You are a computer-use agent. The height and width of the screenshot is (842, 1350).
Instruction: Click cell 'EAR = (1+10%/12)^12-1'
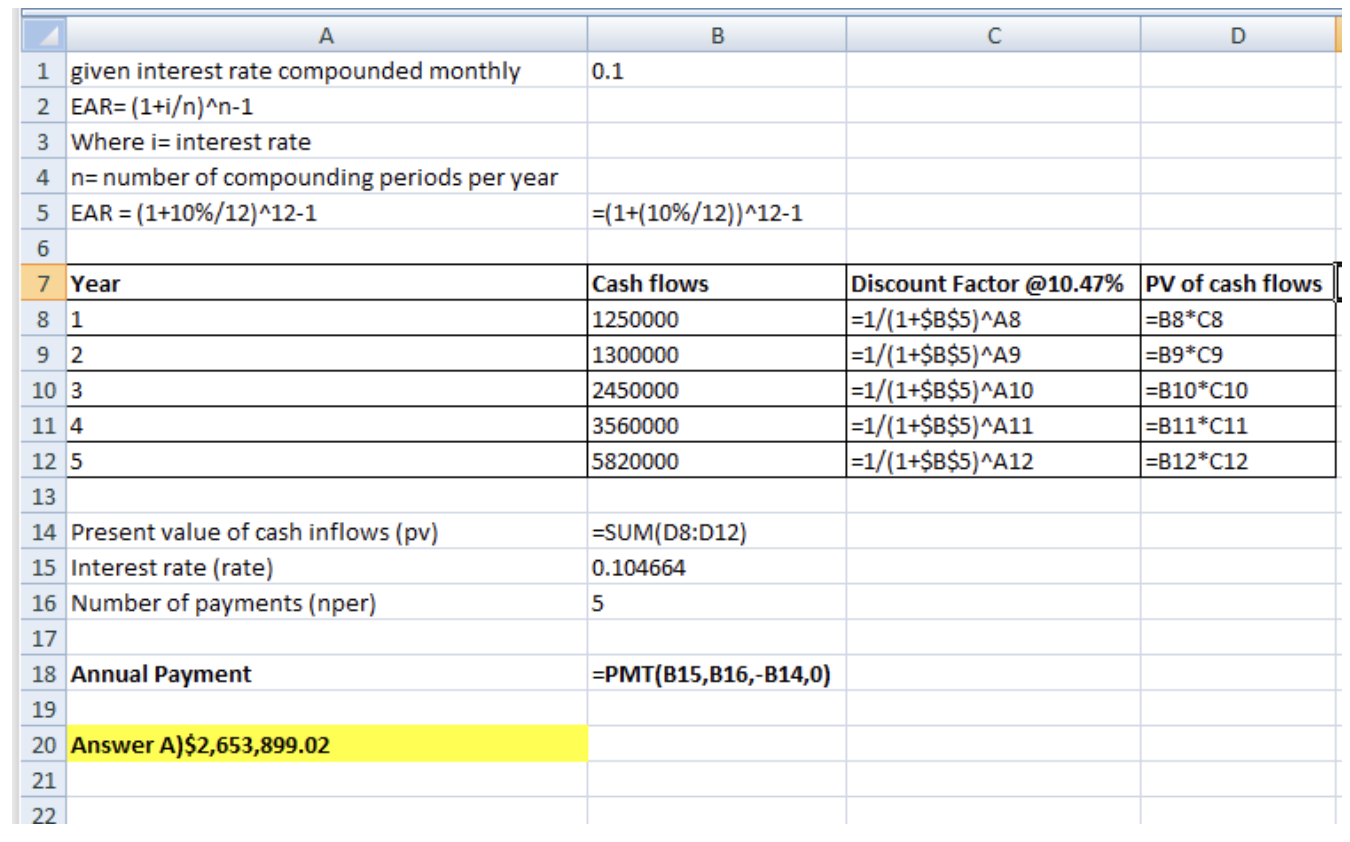click(326, 213)
